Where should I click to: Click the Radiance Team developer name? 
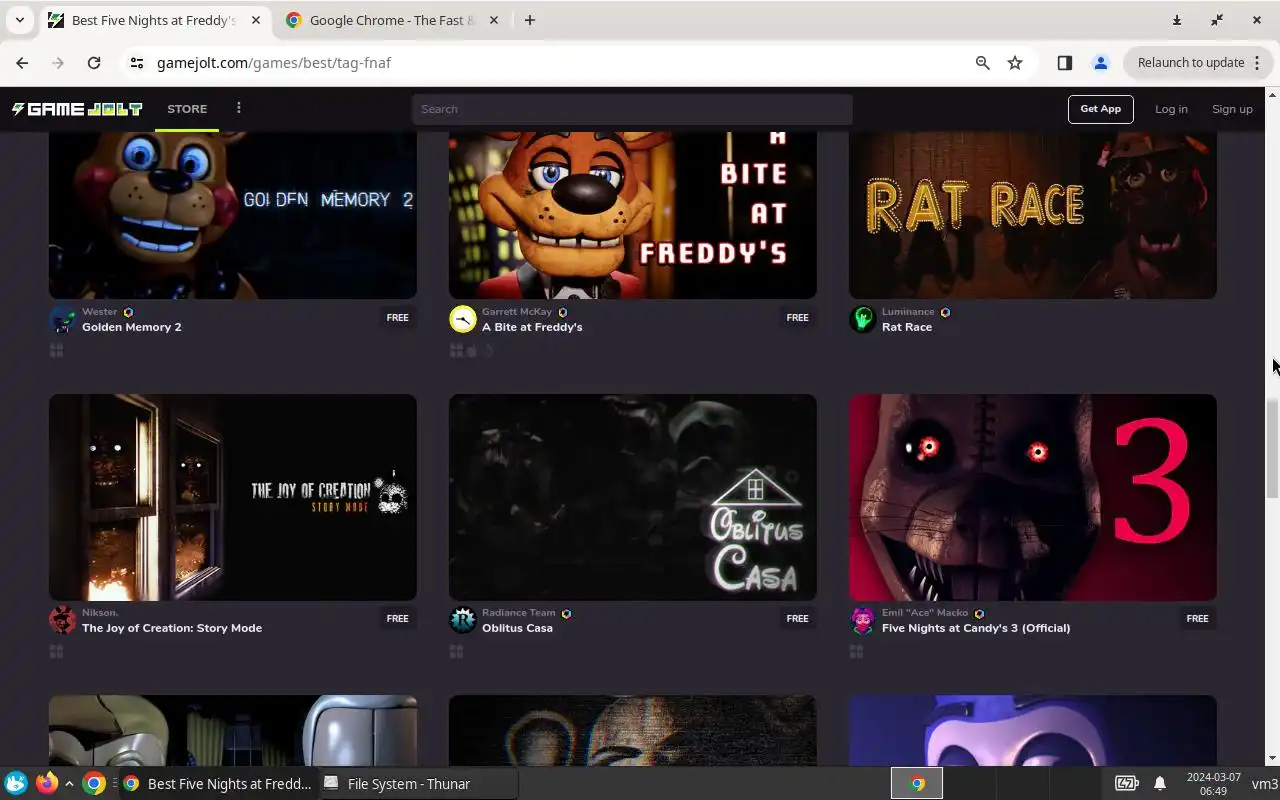518,613
